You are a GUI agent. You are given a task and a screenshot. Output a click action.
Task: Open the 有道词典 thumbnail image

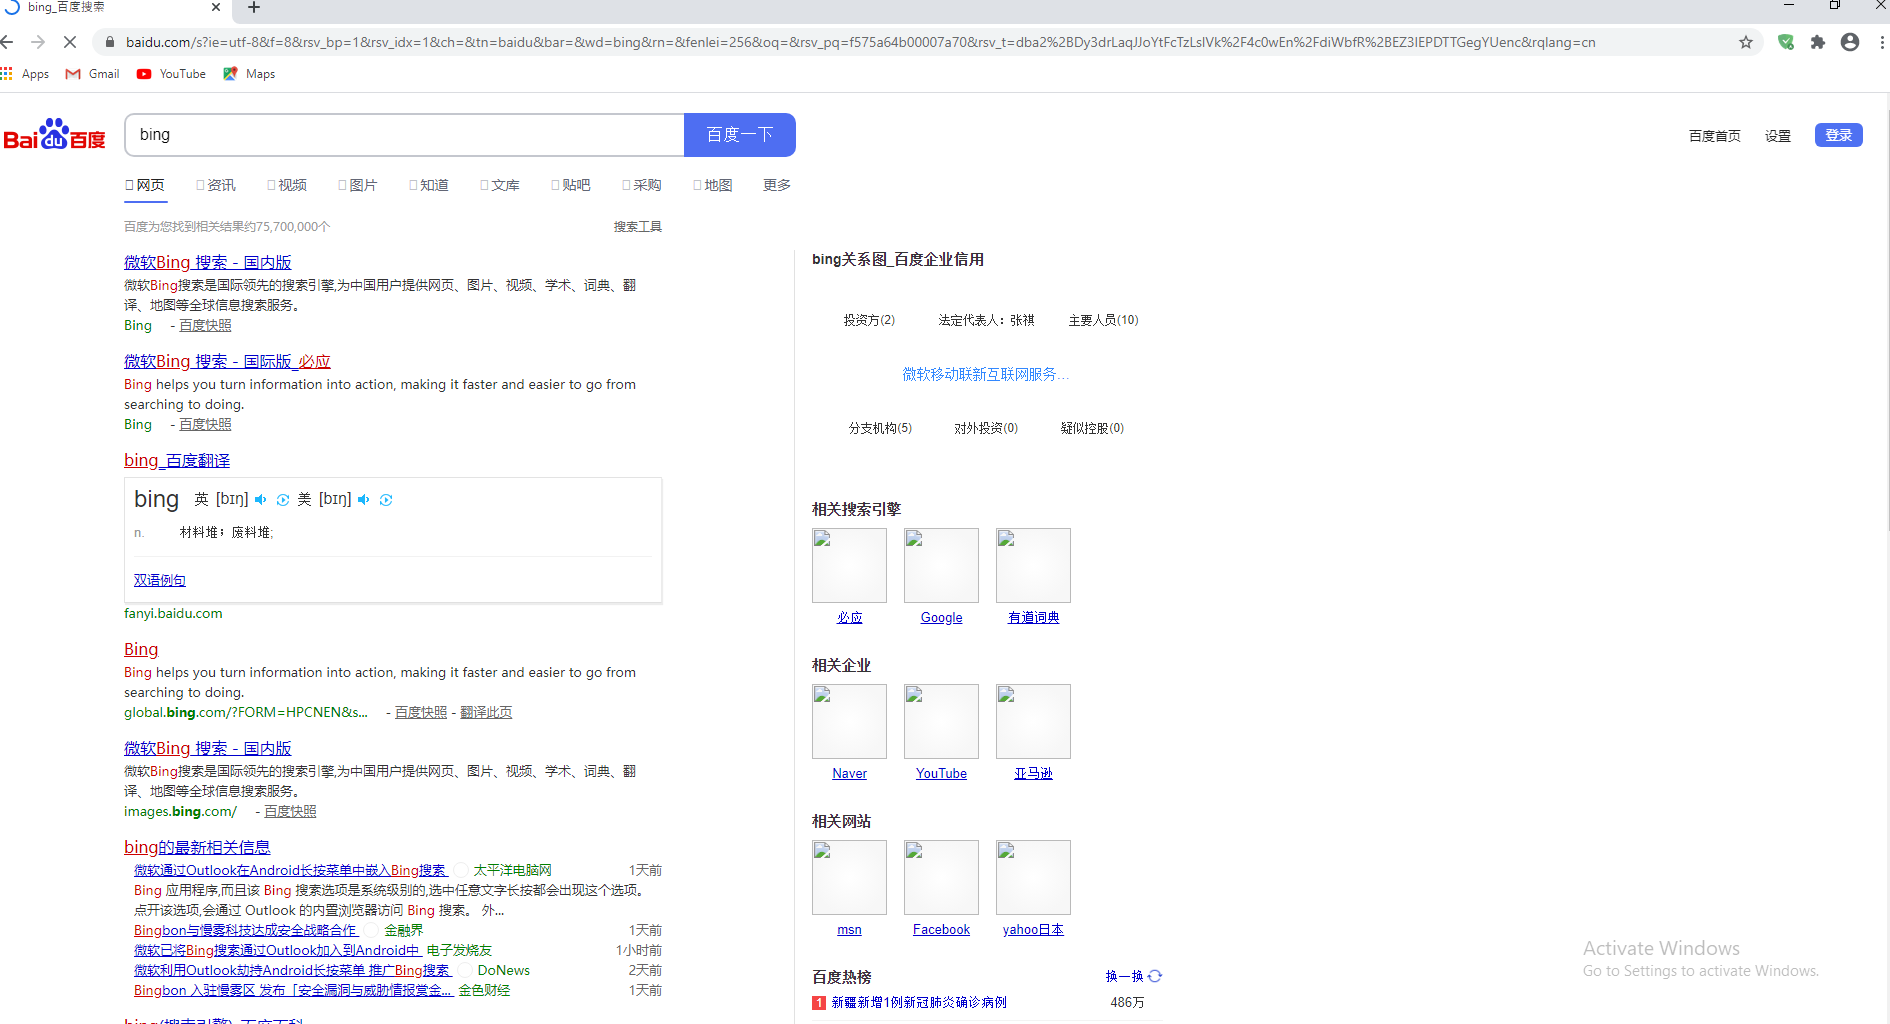pos(1033,565)
